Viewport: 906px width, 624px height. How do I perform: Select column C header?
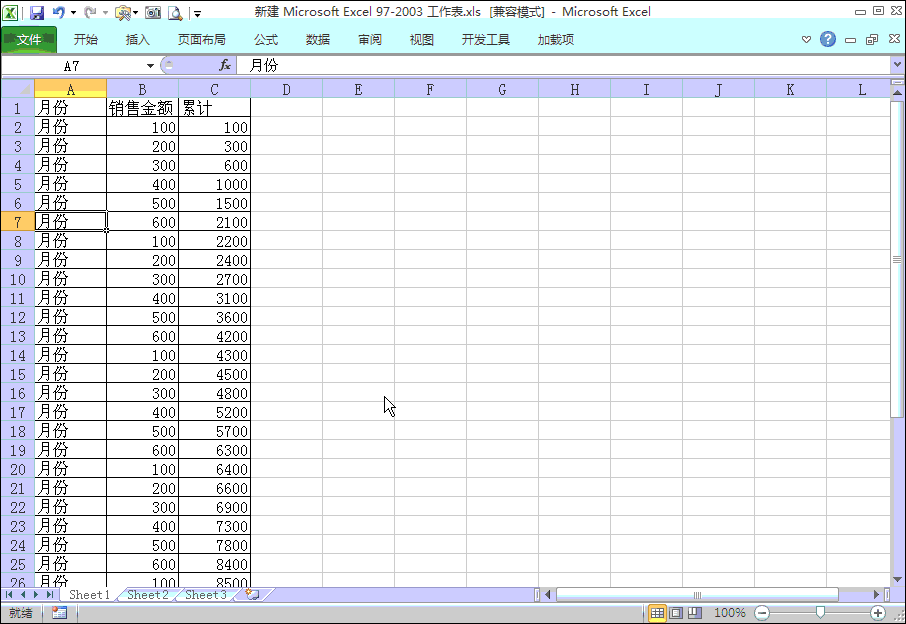pyautogui.click(x=214, y=90)
